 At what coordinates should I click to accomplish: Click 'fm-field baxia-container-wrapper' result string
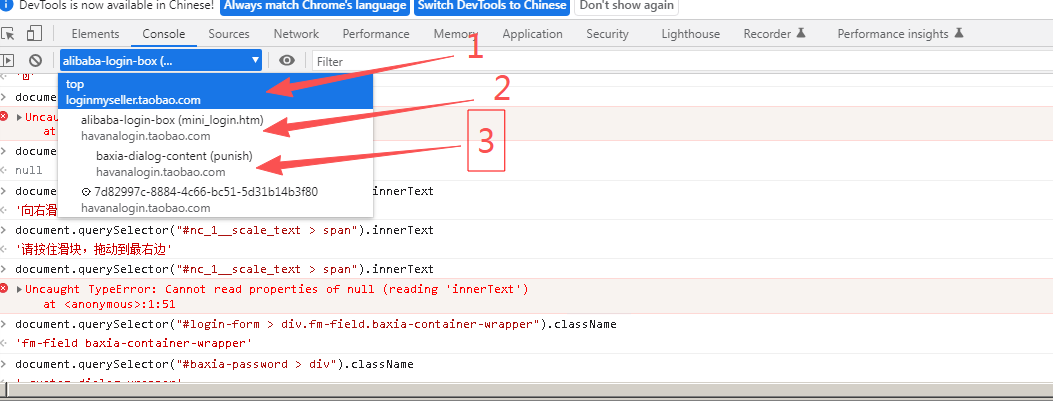134,343
